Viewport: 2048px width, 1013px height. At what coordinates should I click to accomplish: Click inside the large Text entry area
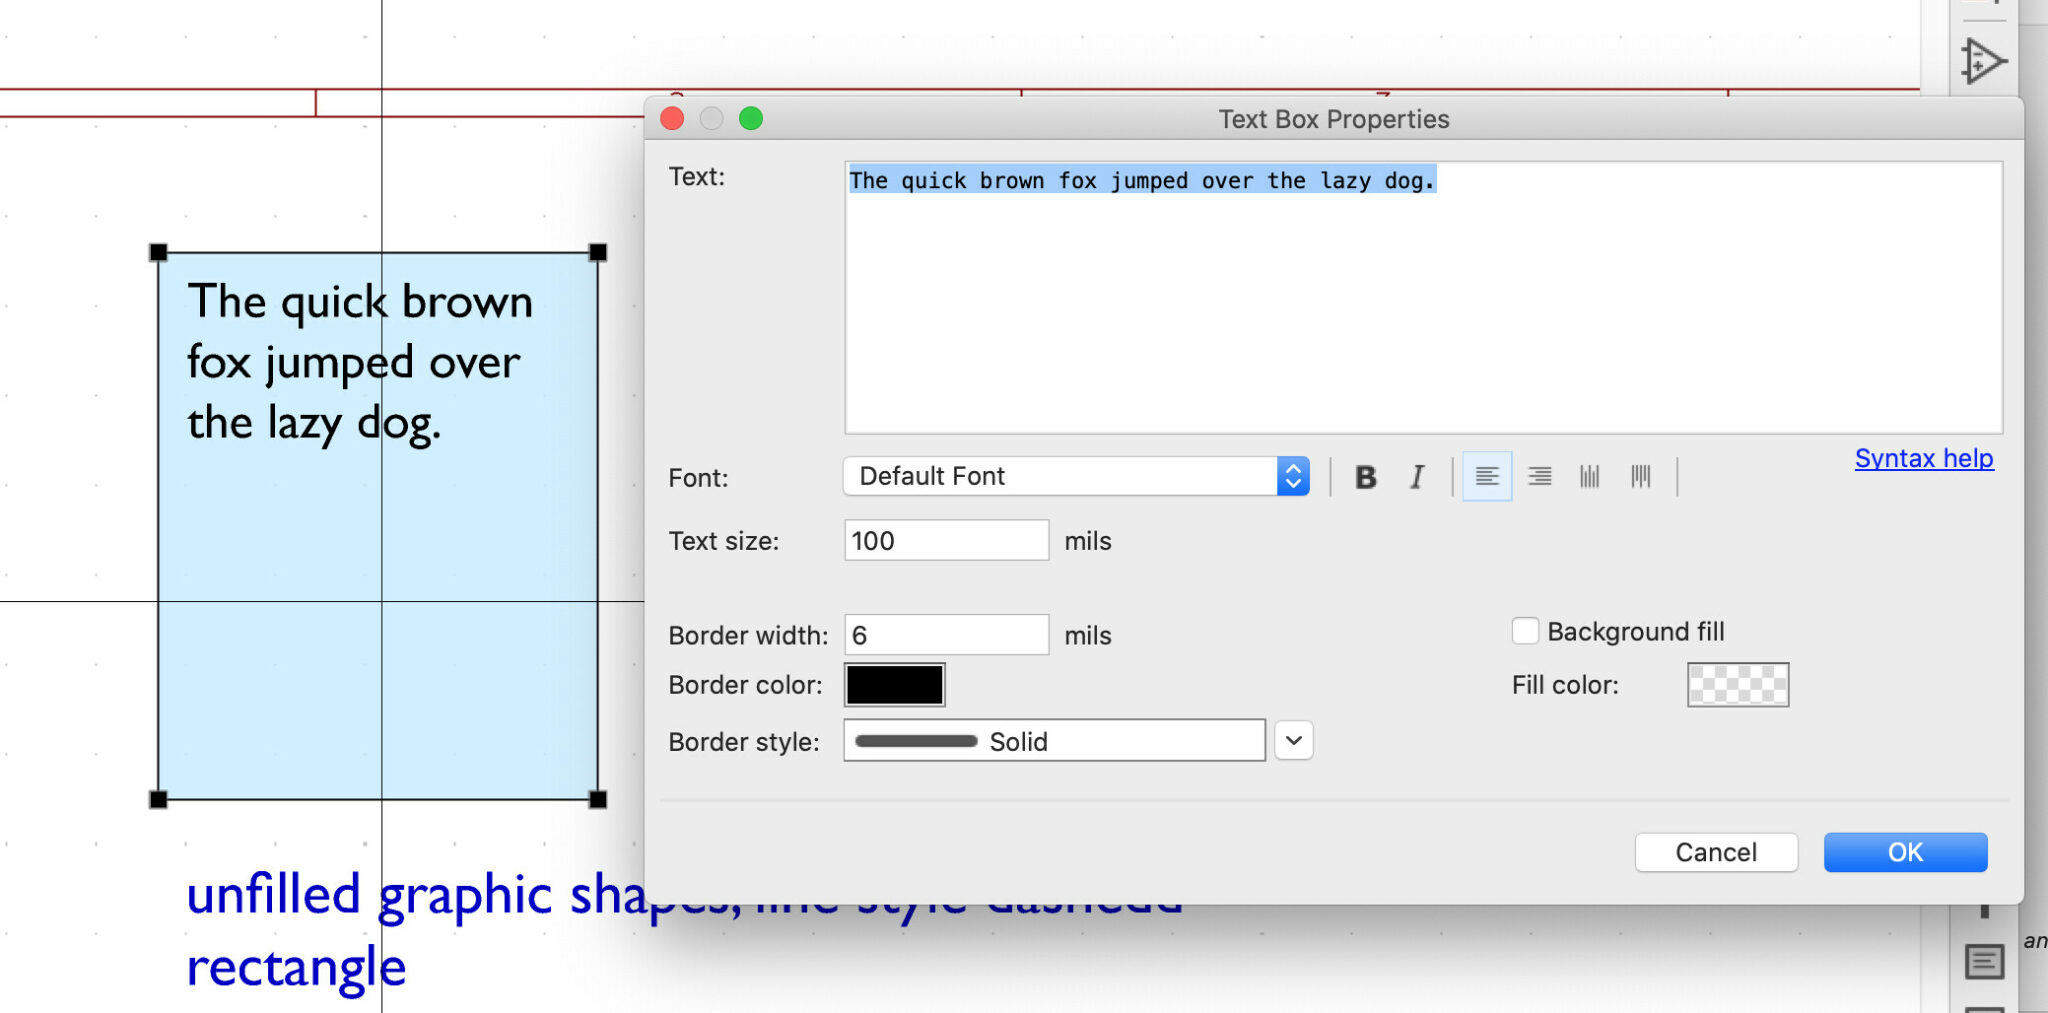(x=1423, y=298)
